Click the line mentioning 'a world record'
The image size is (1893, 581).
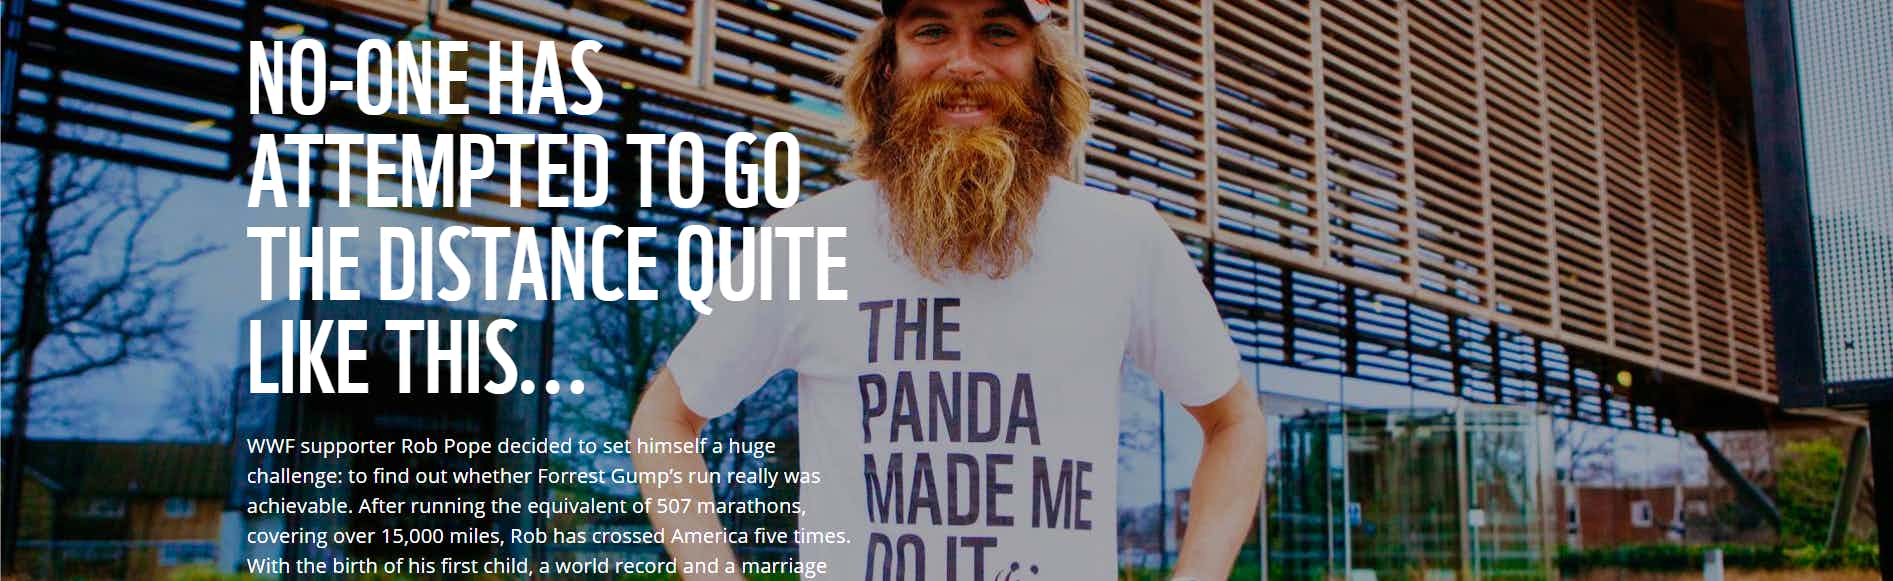click(x=537, y=566)
